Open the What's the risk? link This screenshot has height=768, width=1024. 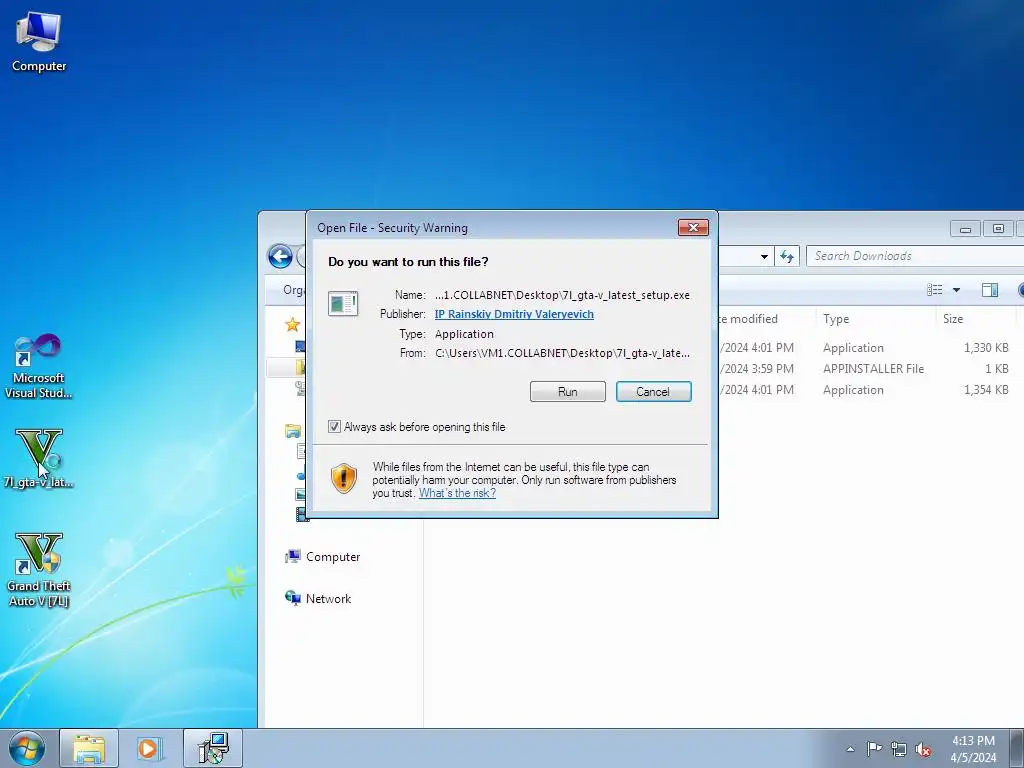(457, 493)
